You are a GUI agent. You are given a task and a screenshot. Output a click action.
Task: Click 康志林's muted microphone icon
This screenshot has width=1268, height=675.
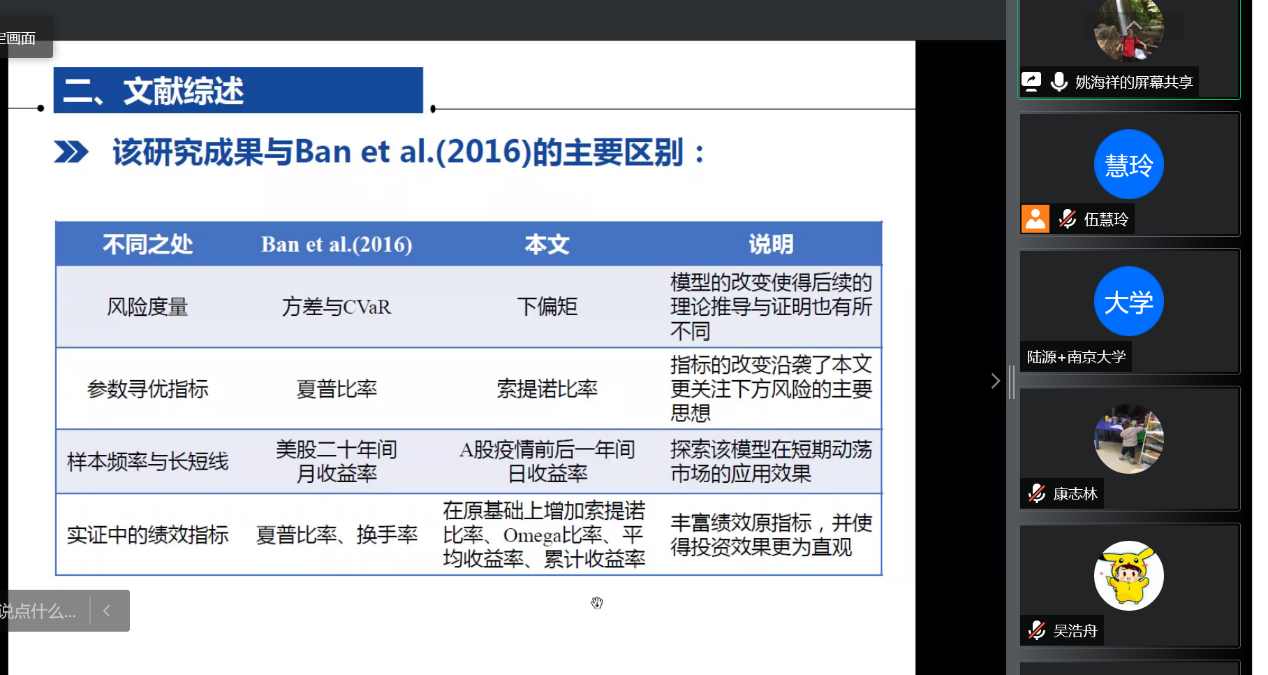1036,493
